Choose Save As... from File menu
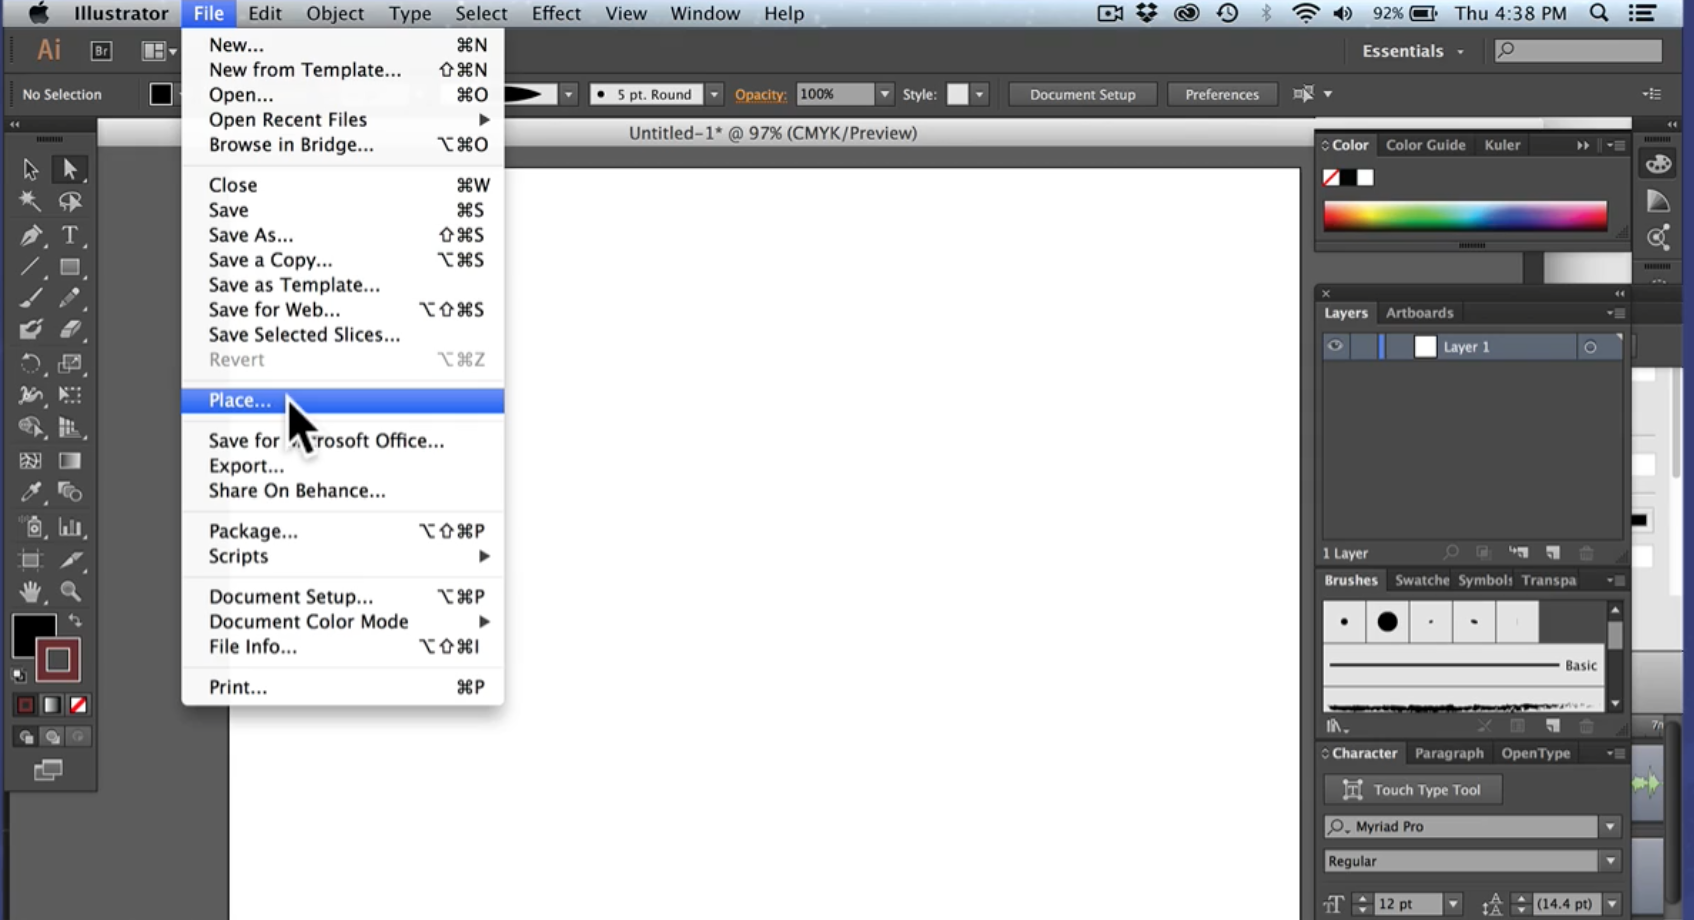This screenshot has width=1694, height=920. (342, 235)
